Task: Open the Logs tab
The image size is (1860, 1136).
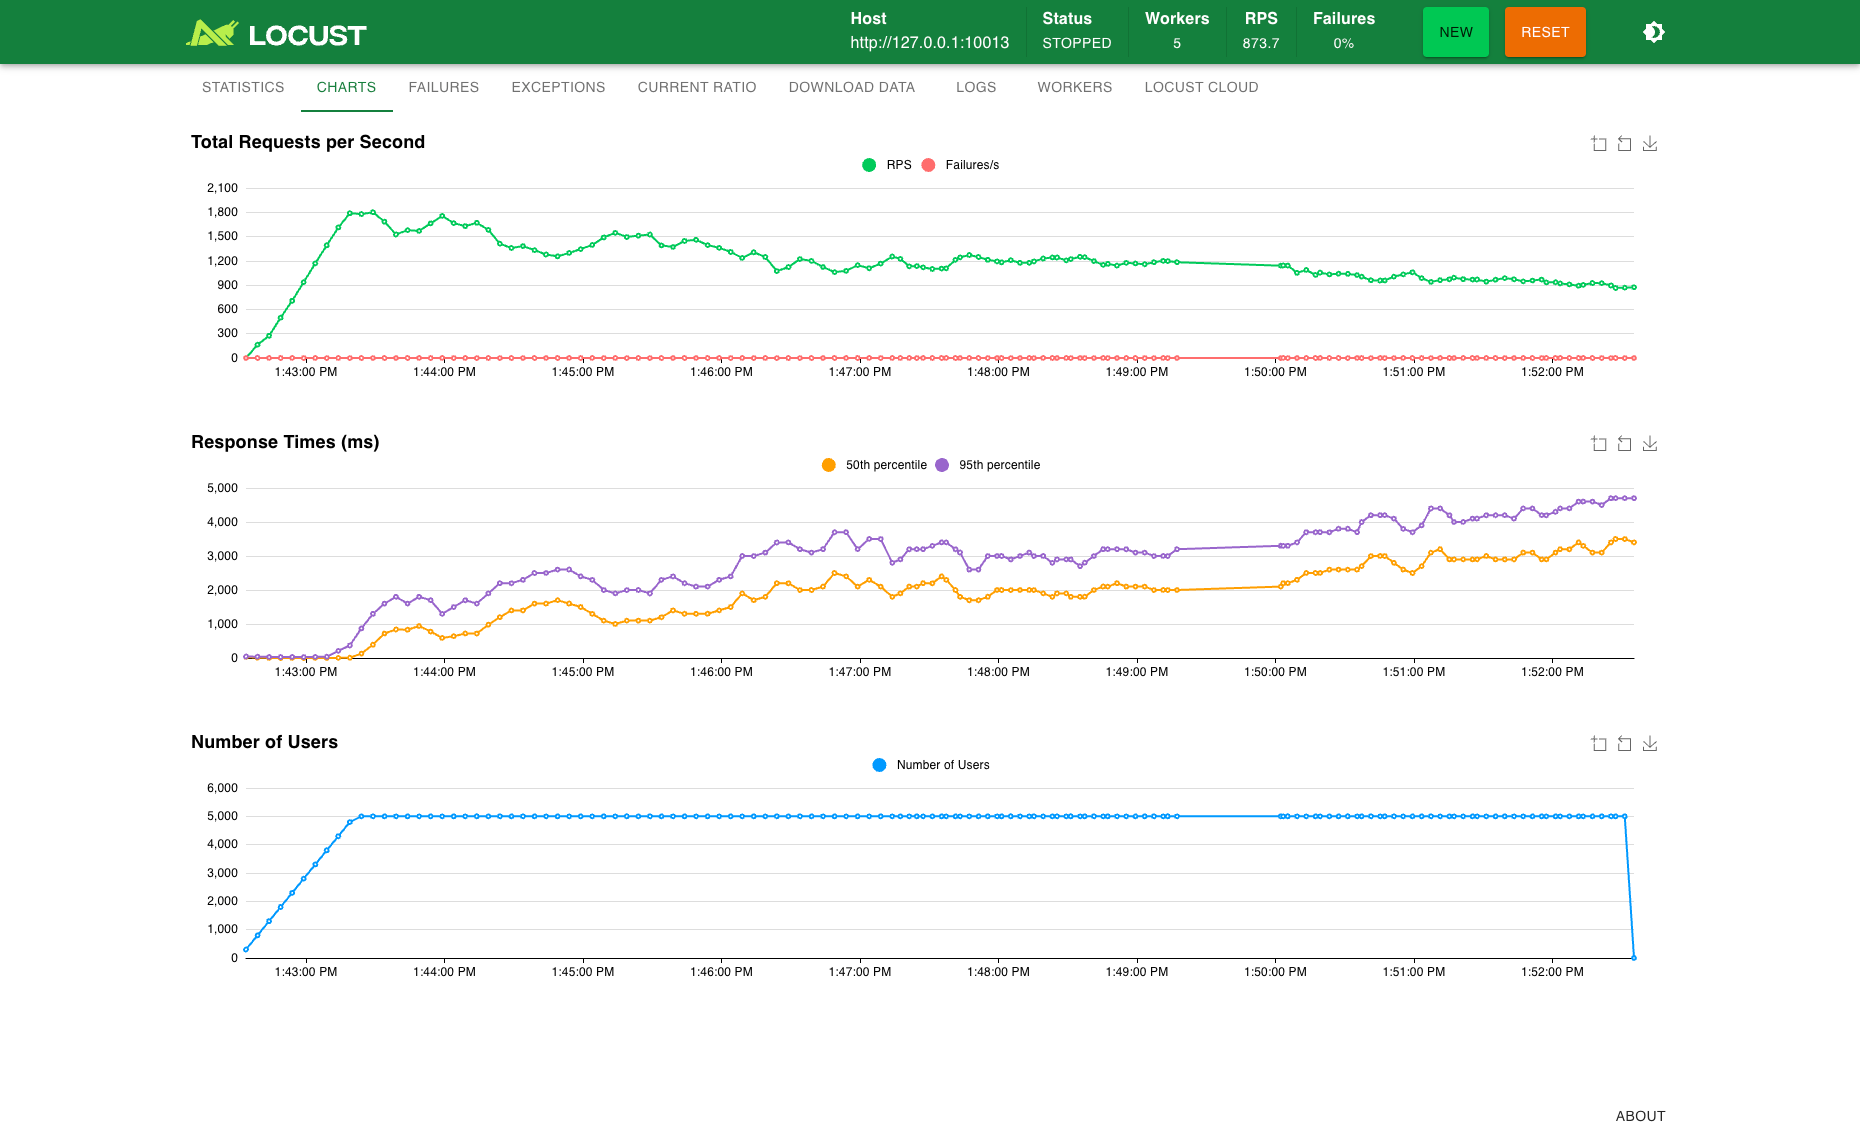Action: click(976, 87)
